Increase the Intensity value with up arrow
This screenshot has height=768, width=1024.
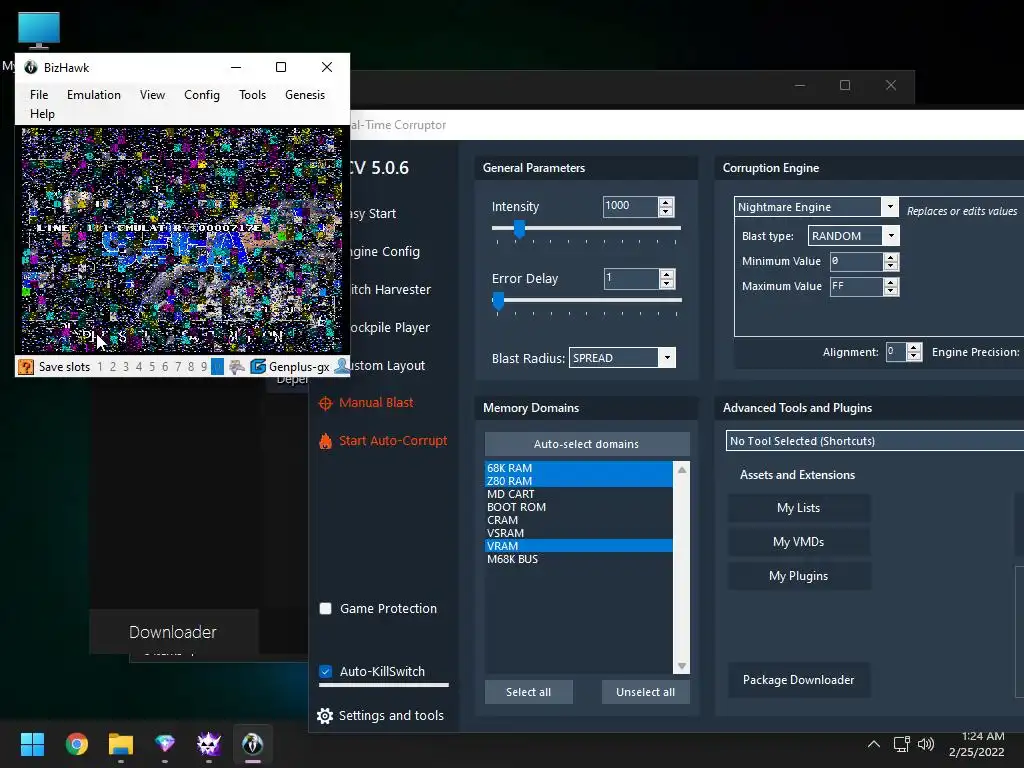(666, 202)
